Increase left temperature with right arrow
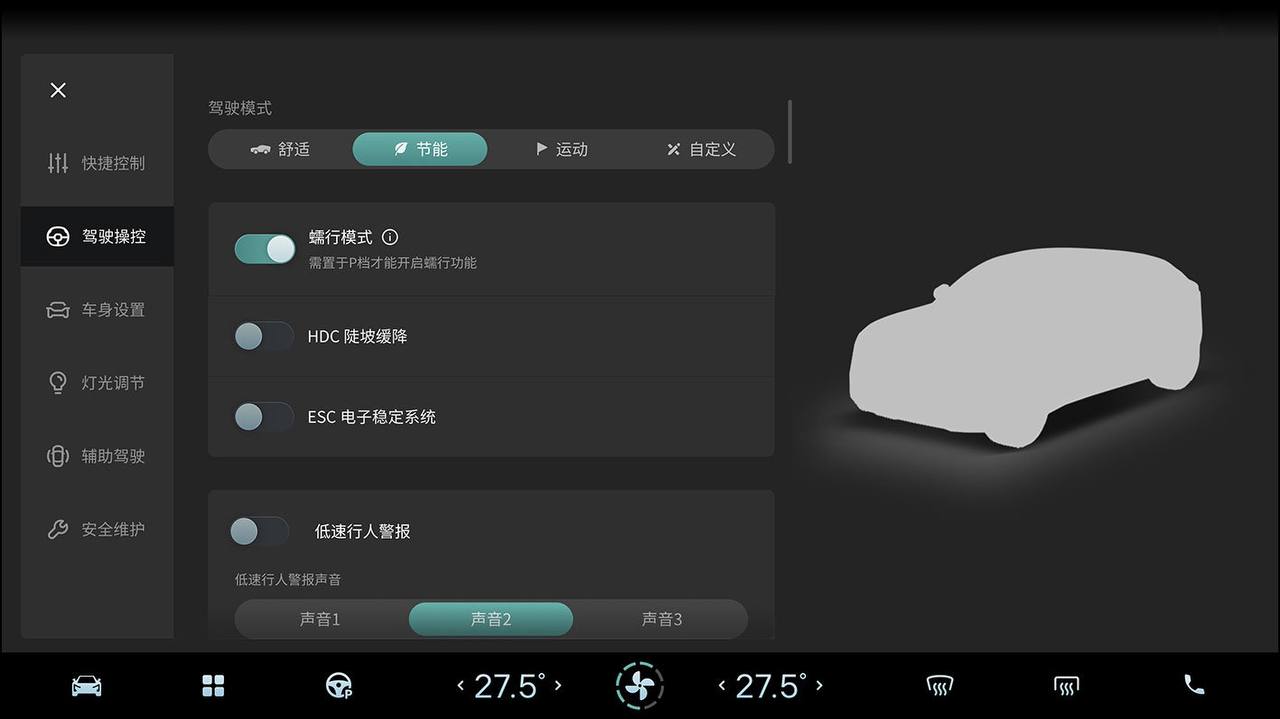Image resolution: width=1280 pixels, height=719 pixels. (558, 686)
